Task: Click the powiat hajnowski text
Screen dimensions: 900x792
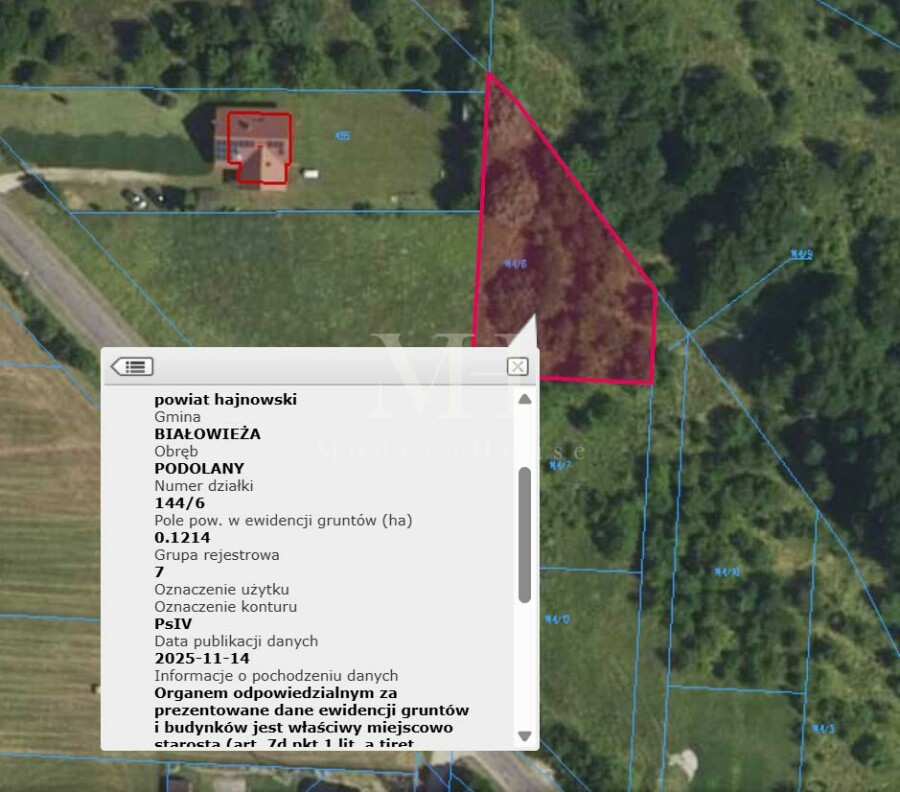Action: pyautogui.click(x=225, y=399)
